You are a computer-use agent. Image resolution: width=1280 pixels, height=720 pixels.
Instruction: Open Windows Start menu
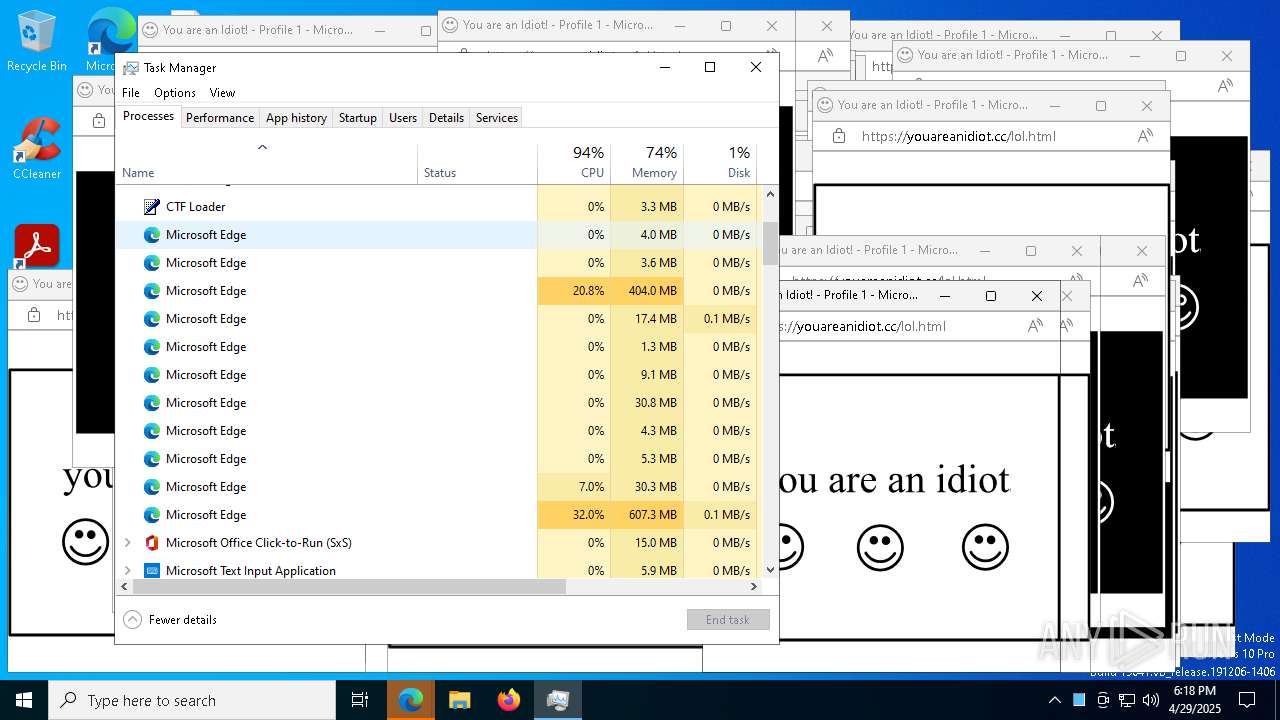[24, 700]
